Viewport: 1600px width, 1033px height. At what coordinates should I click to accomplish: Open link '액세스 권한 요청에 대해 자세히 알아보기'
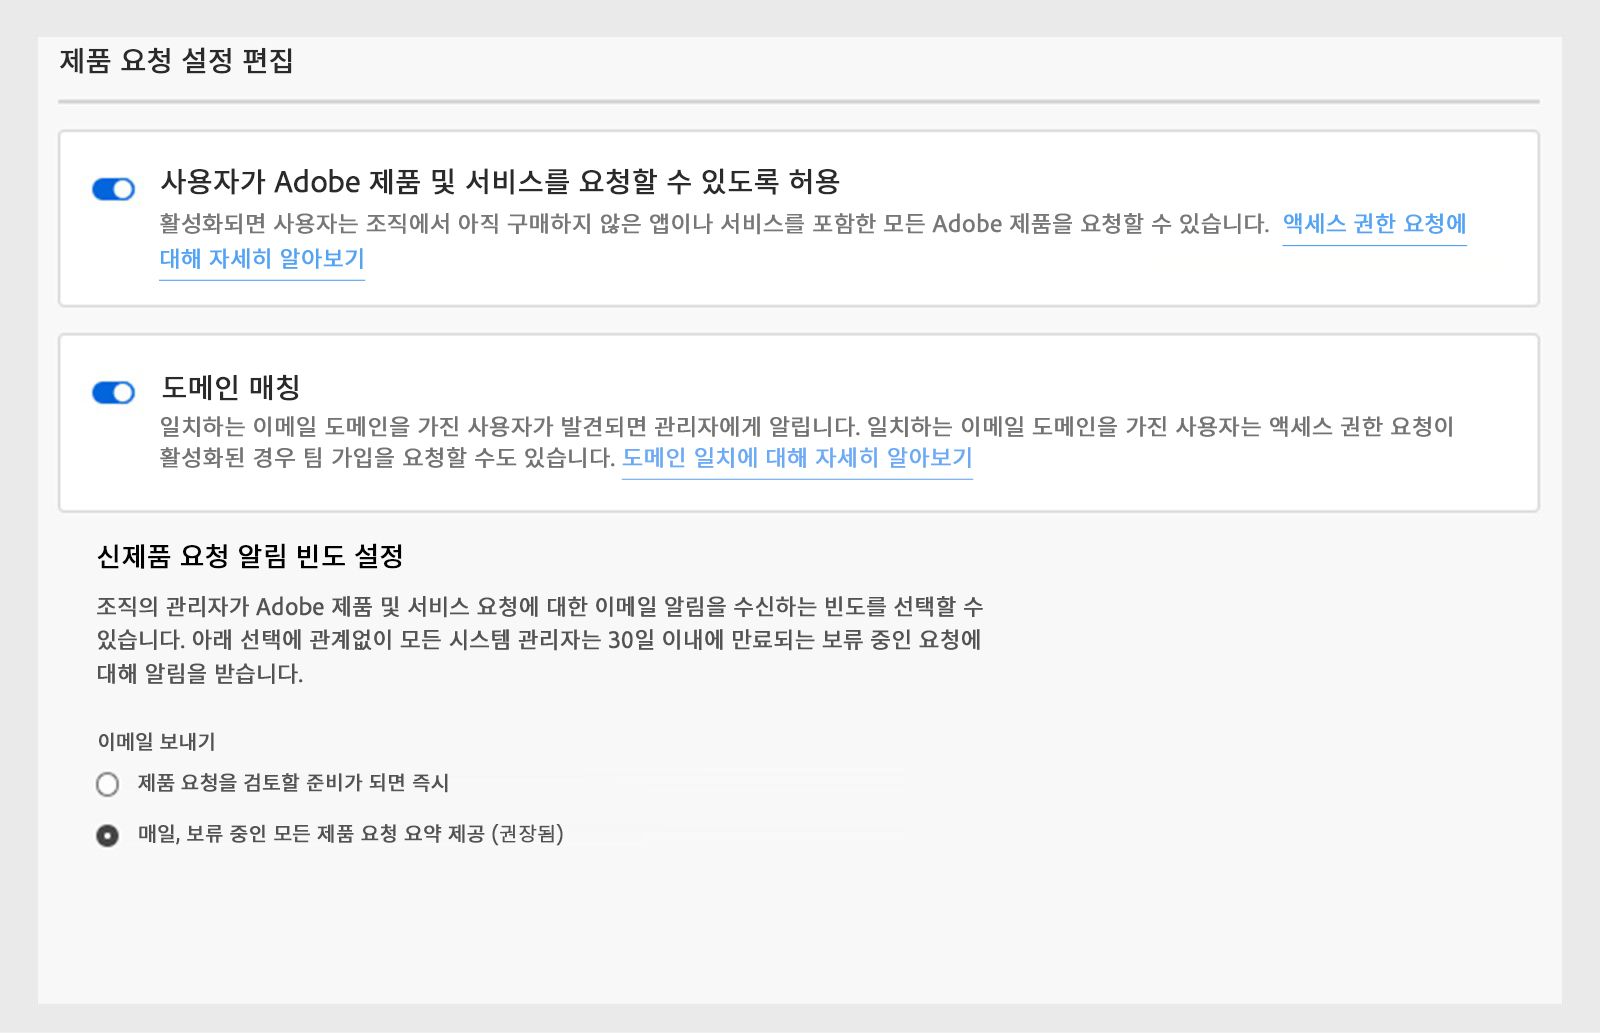point(1374,224)
